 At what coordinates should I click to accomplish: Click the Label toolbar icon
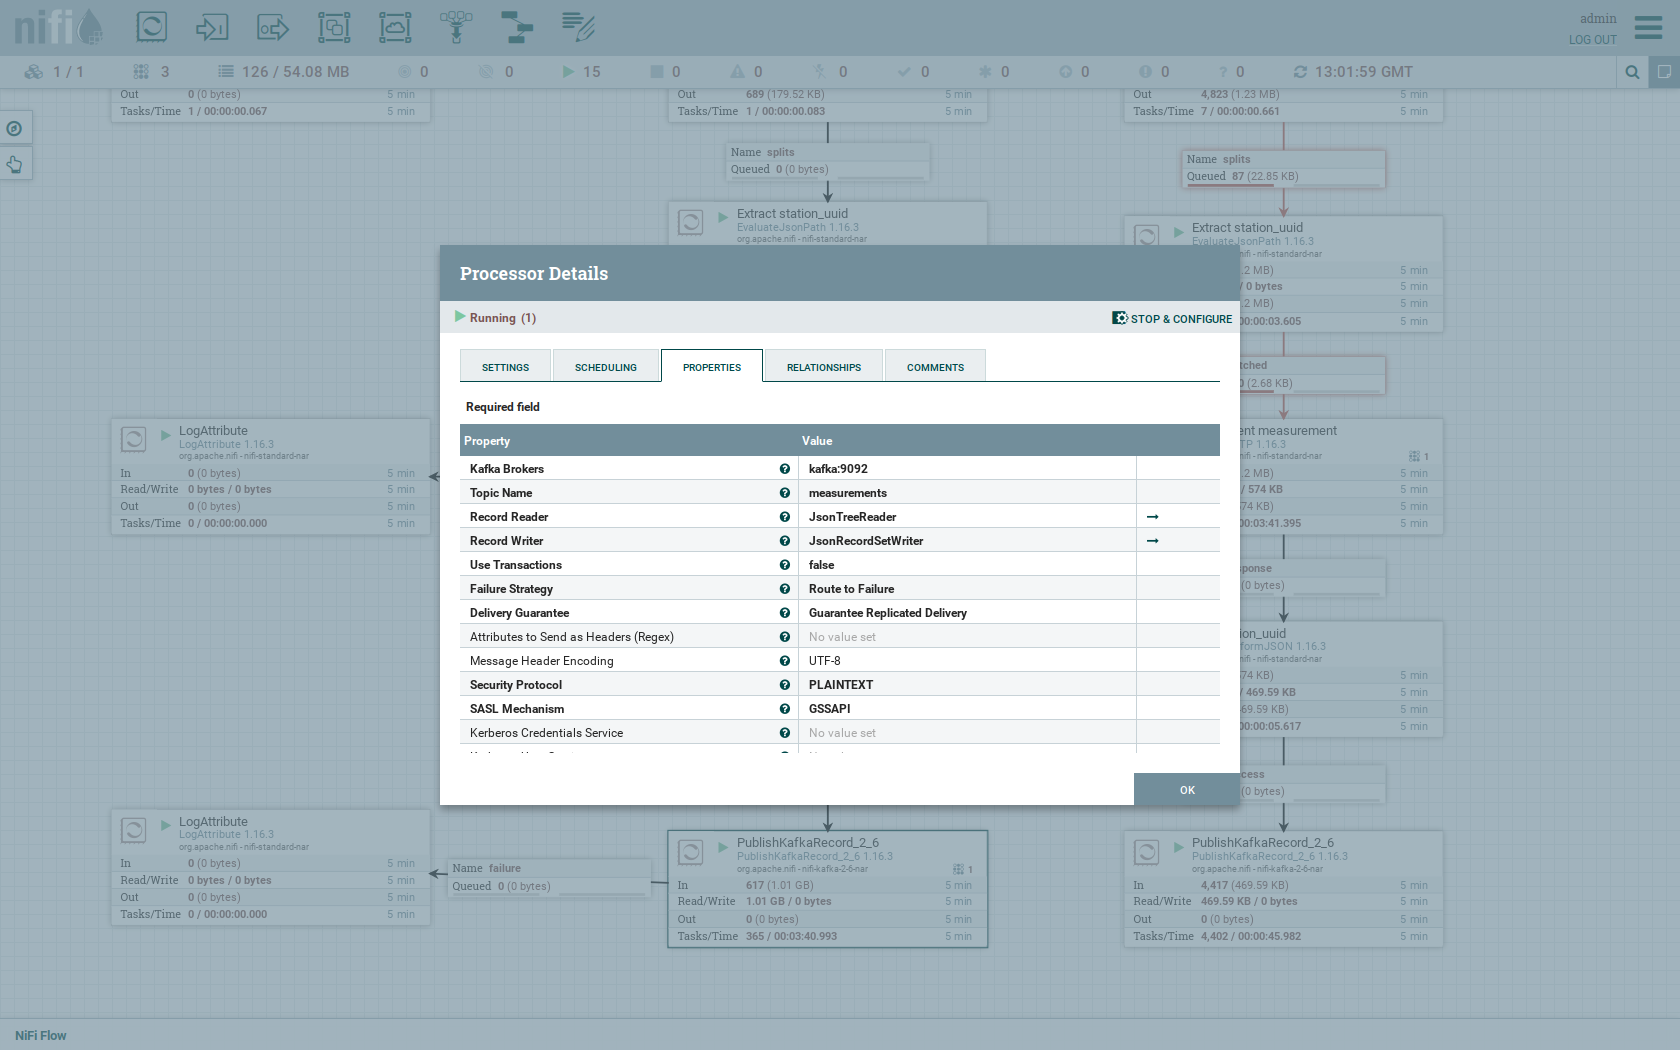click(x=578, y=27)
